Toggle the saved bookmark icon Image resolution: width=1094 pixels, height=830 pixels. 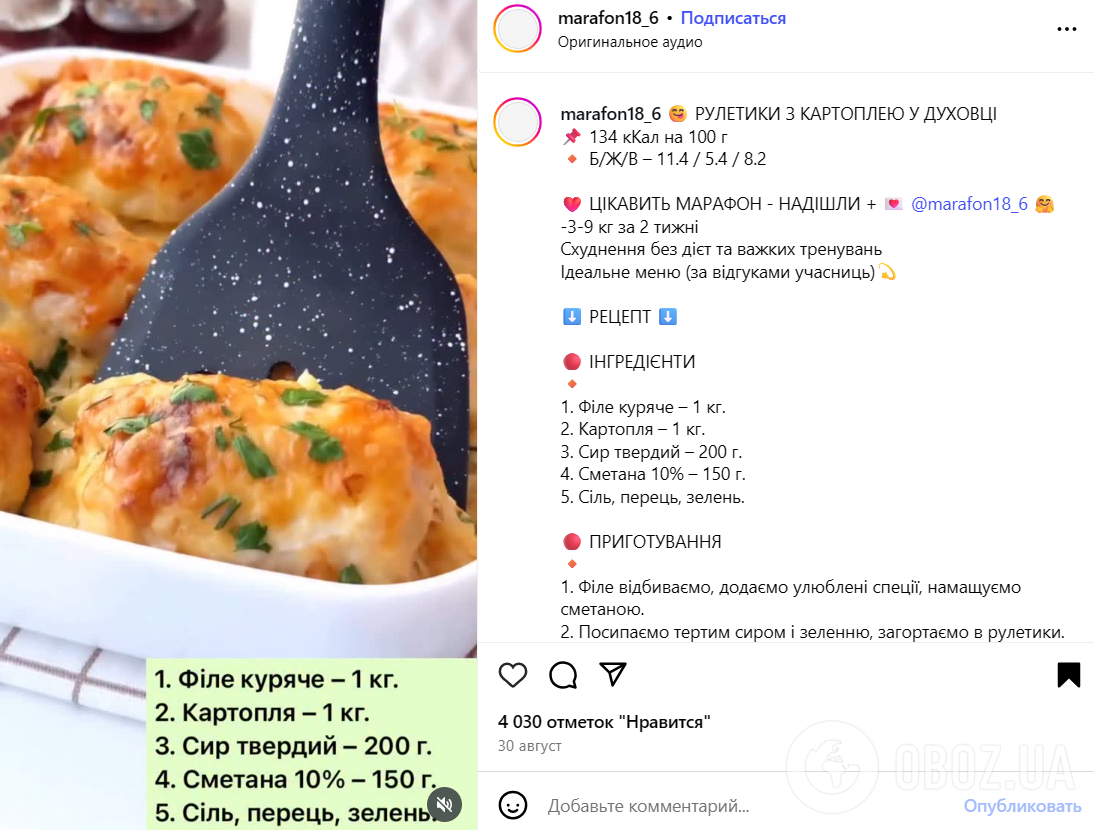click(1068, 674)
